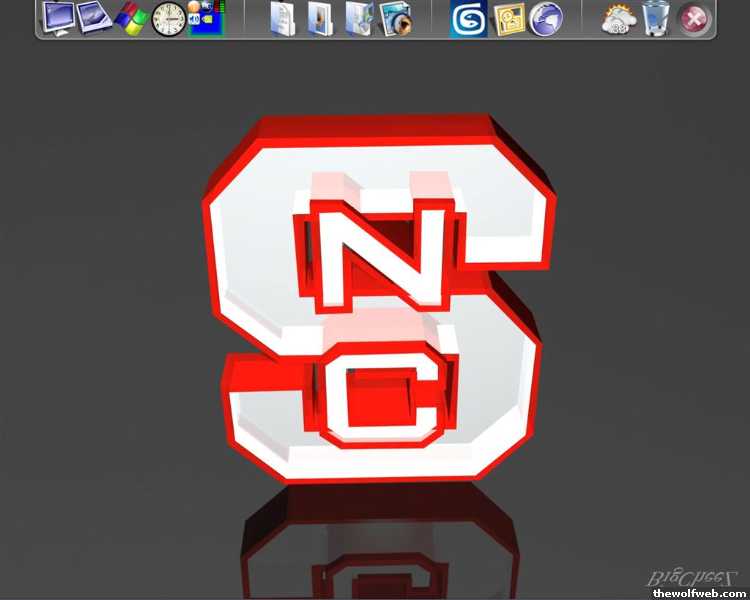This screenshot has height=600, width=750.
Task: Launch the purple globe web browser icon
Action: pos(545,19)
